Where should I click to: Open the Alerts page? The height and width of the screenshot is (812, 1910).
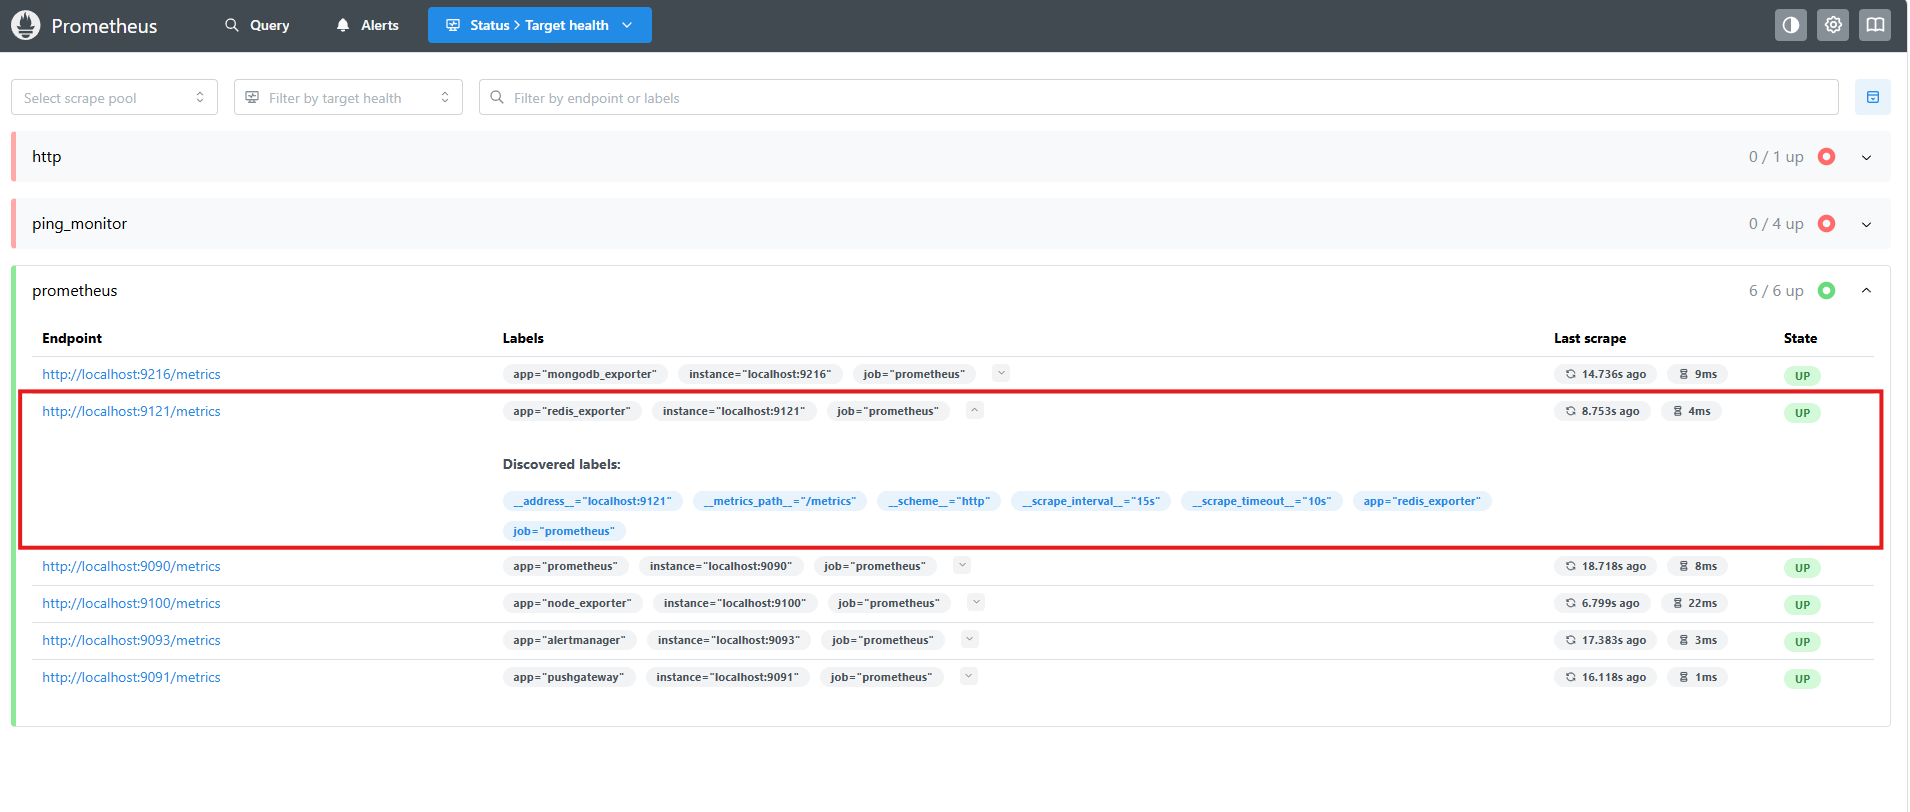pos(367,25)
